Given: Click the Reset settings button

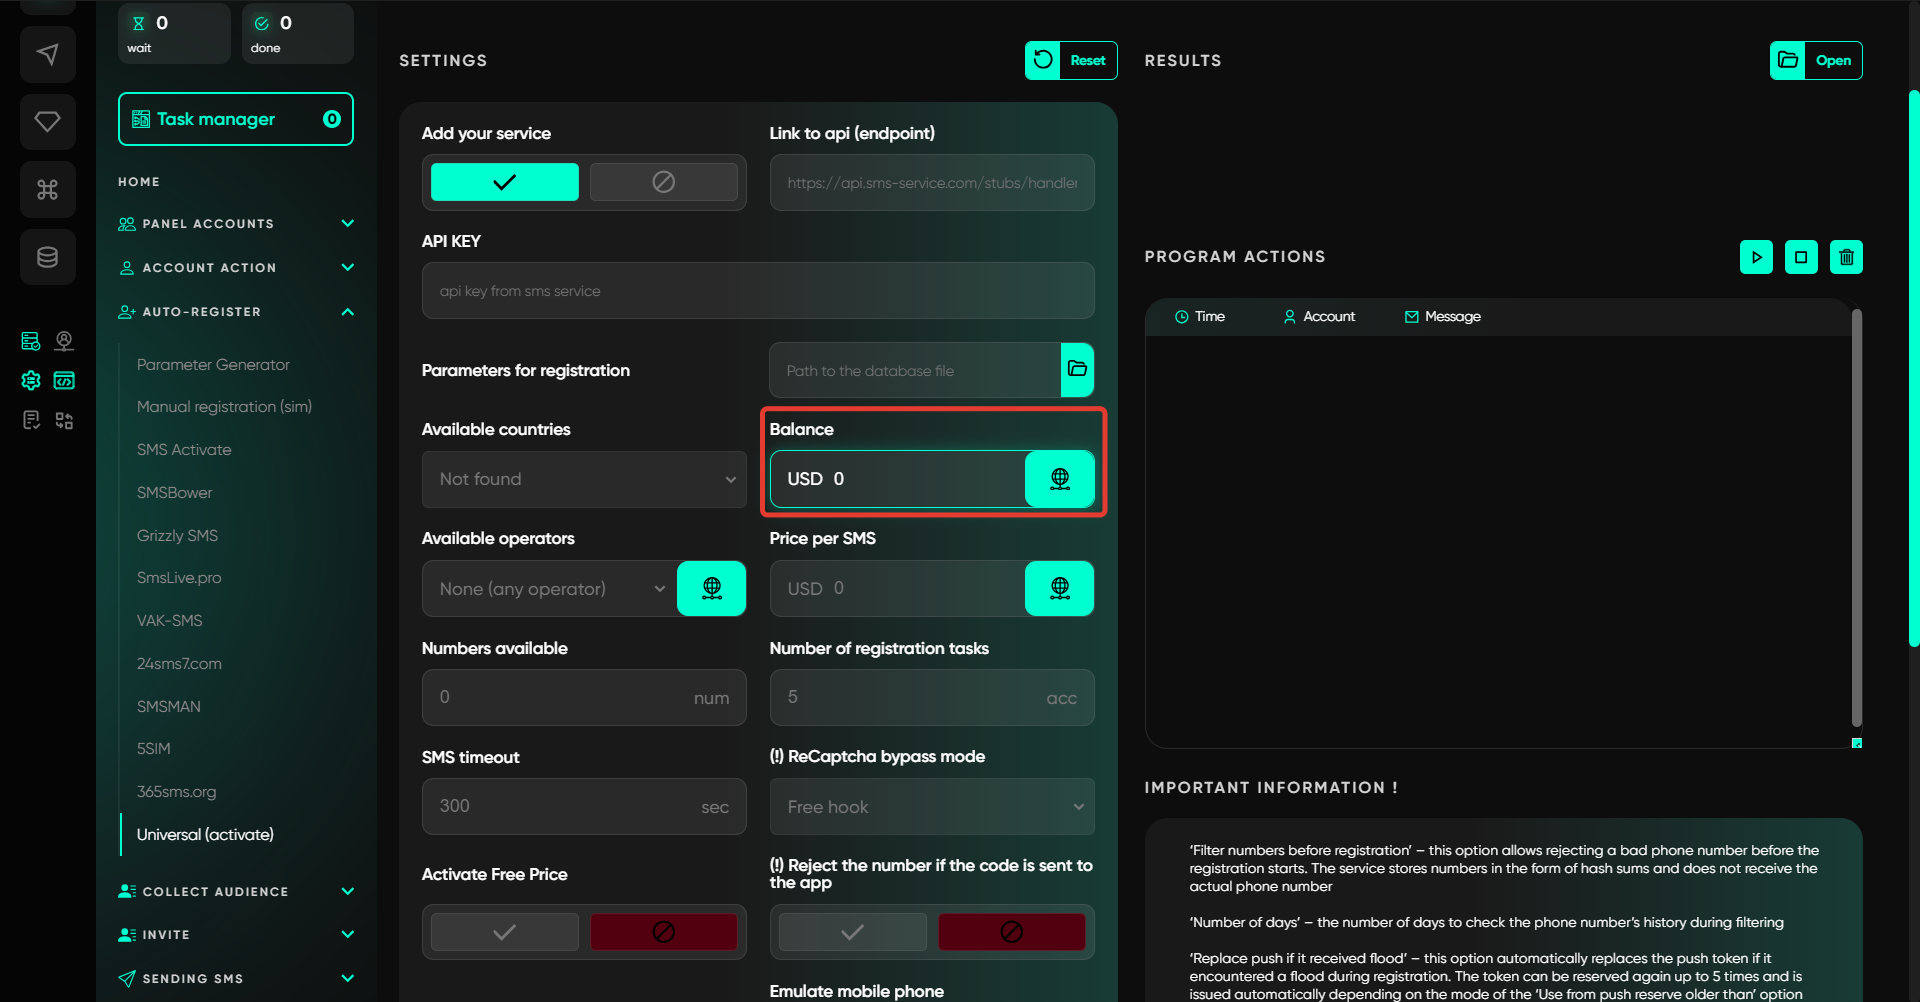Looking at the screenshot, I should pos(1071,60).
